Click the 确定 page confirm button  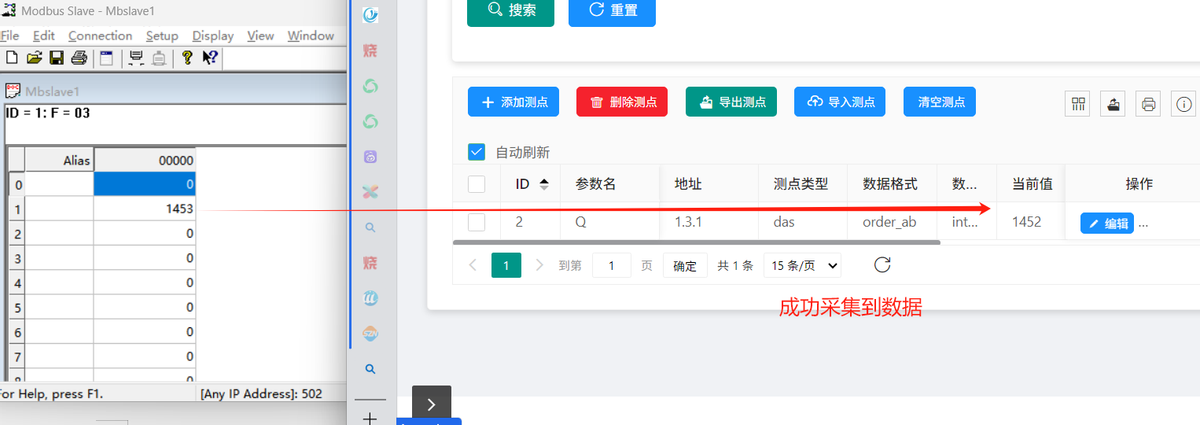(685, 266)
